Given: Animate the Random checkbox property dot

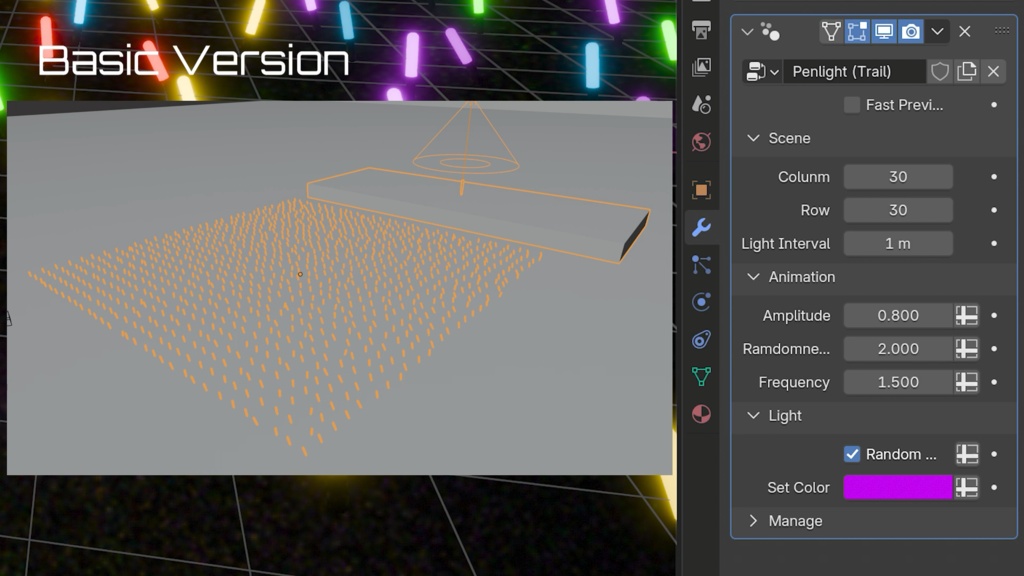Looking at the screenshot, I should tap(994, 454).
